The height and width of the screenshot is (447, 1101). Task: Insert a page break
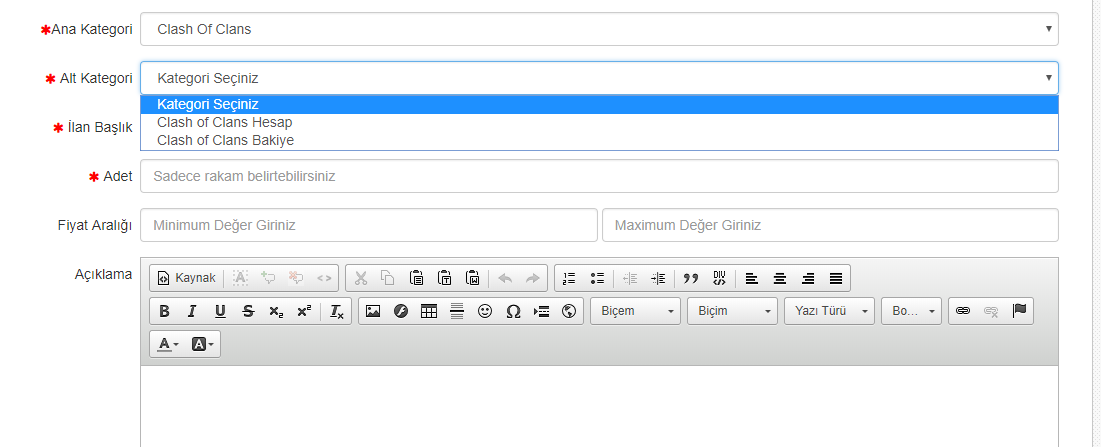541,311
